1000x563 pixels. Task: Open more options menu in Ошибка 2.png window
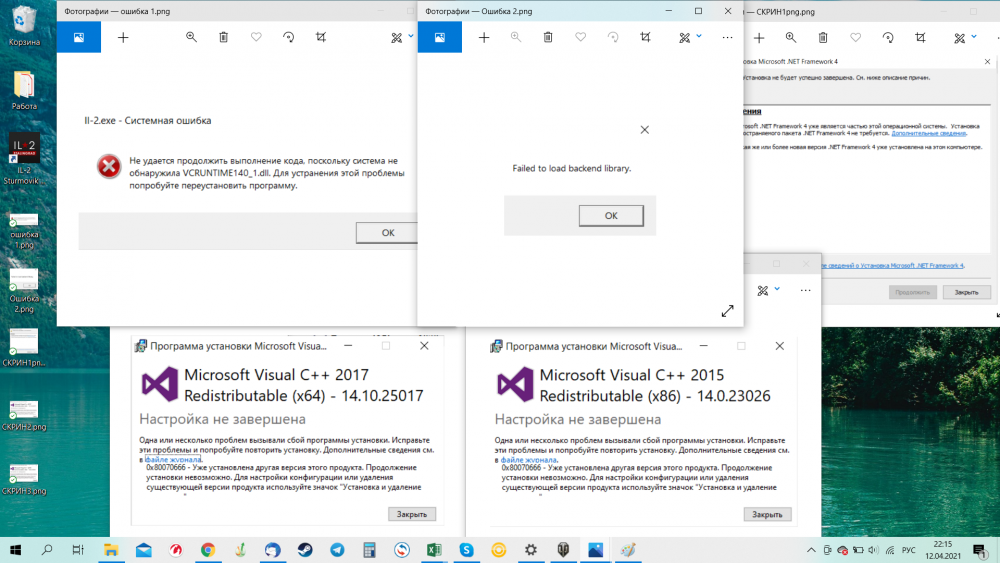[x=727, y=38]
